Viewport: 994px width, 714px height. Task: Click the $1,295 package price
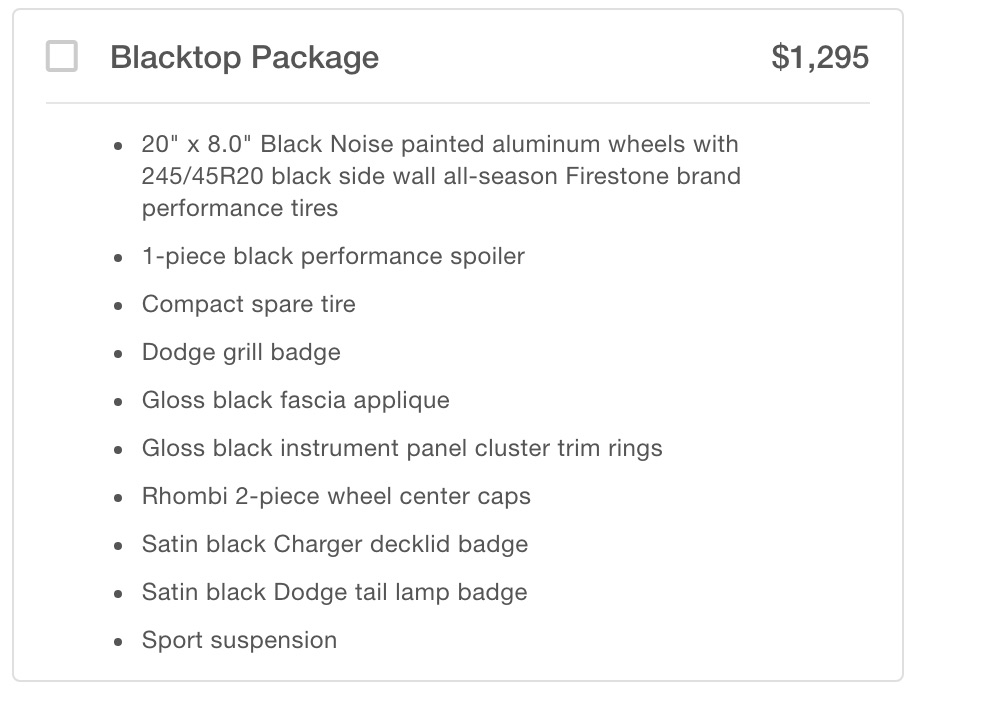820,57
